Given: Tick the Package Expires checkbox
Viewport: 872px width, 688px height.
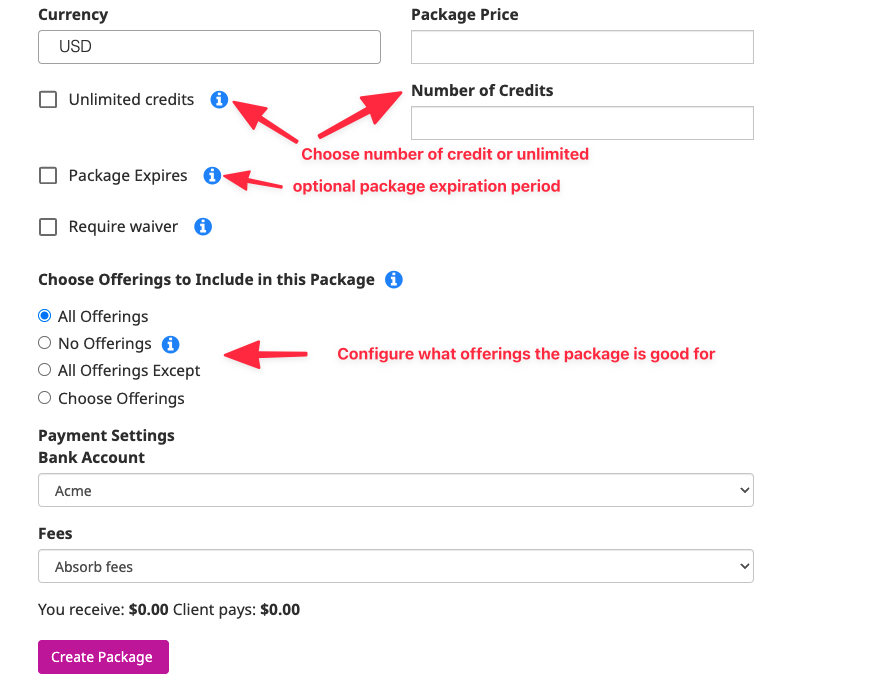Looking at the screenshot, I should (48, 176).
